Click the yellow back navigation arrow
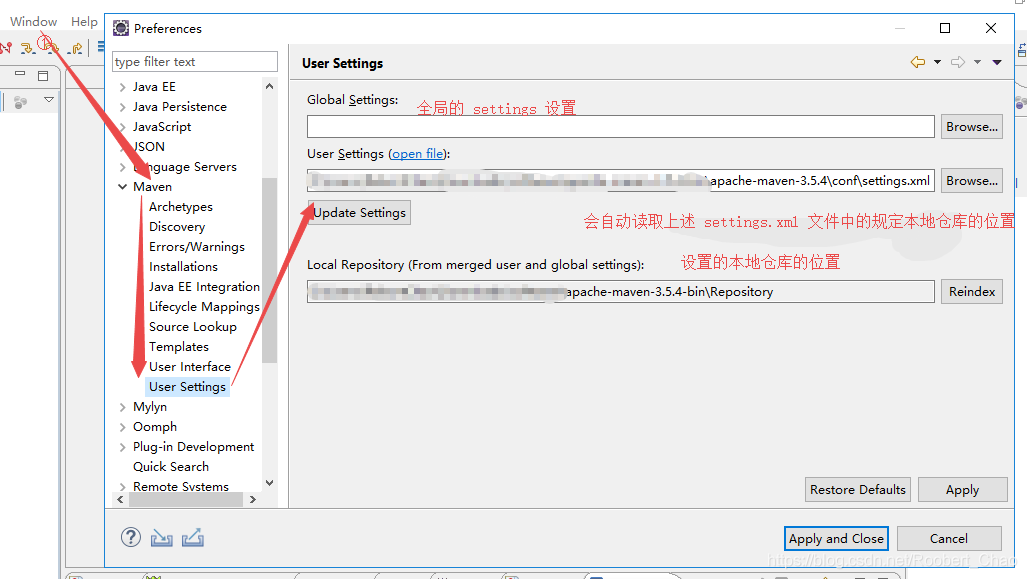The image size is (1027, 579). (918, 62)
